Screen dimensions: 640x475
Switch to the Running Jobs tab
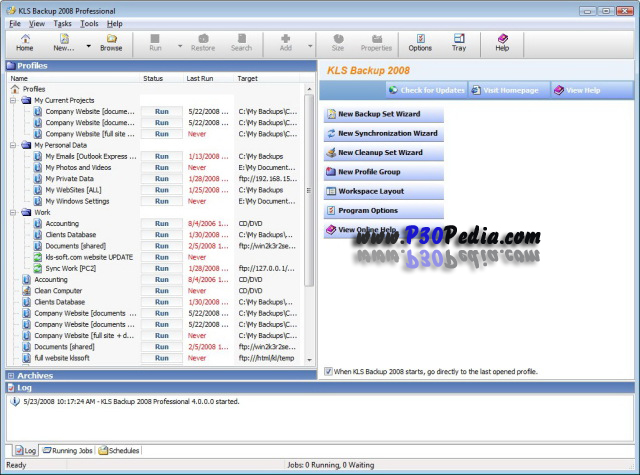coord(68,451)
